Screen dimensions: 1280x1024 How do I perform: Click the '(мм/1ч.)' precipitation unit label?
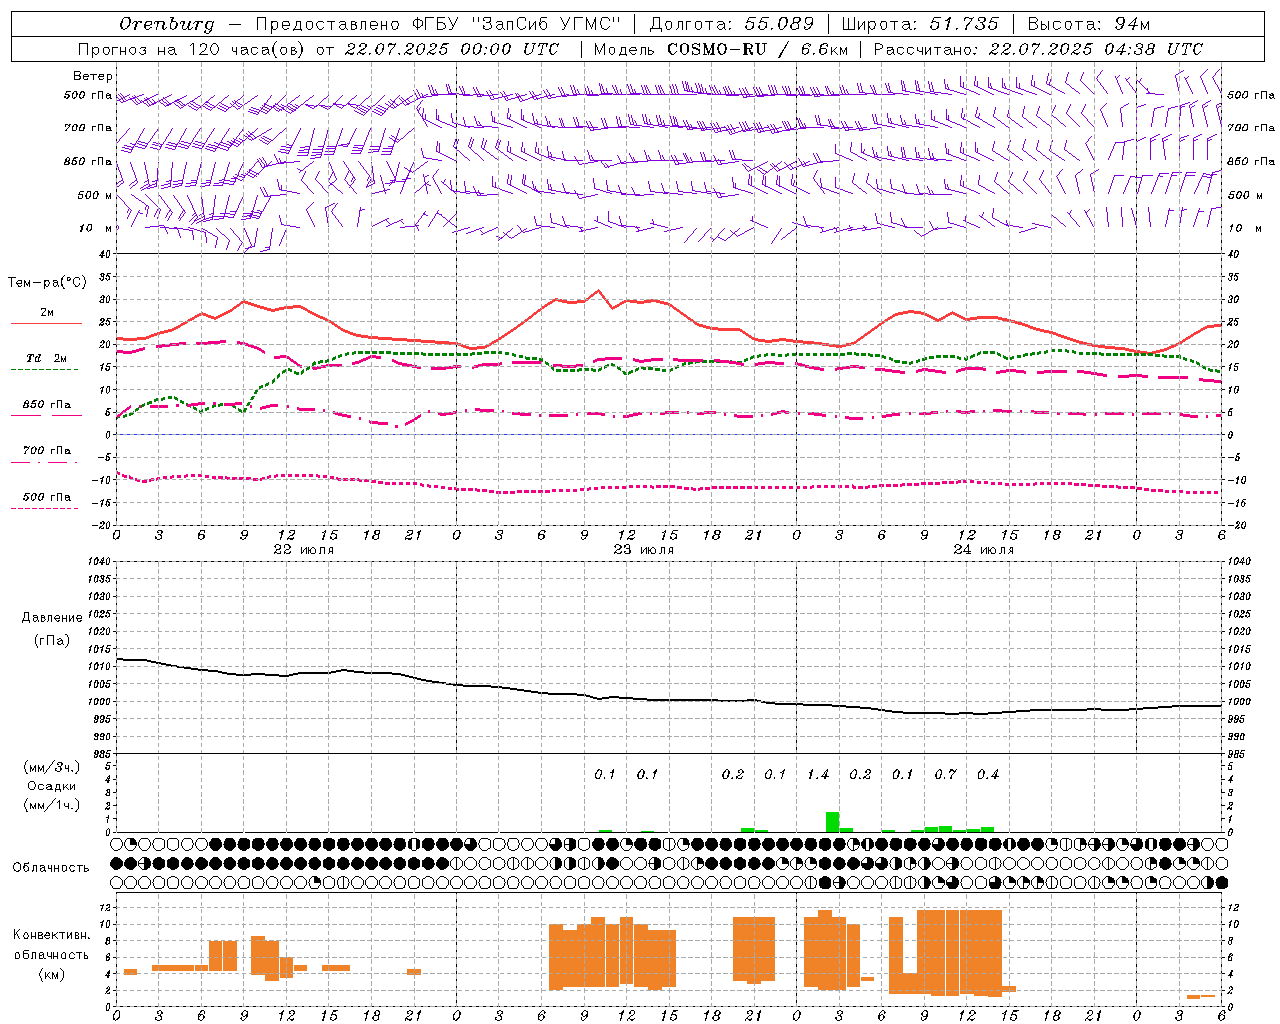(x=52, y=805)
